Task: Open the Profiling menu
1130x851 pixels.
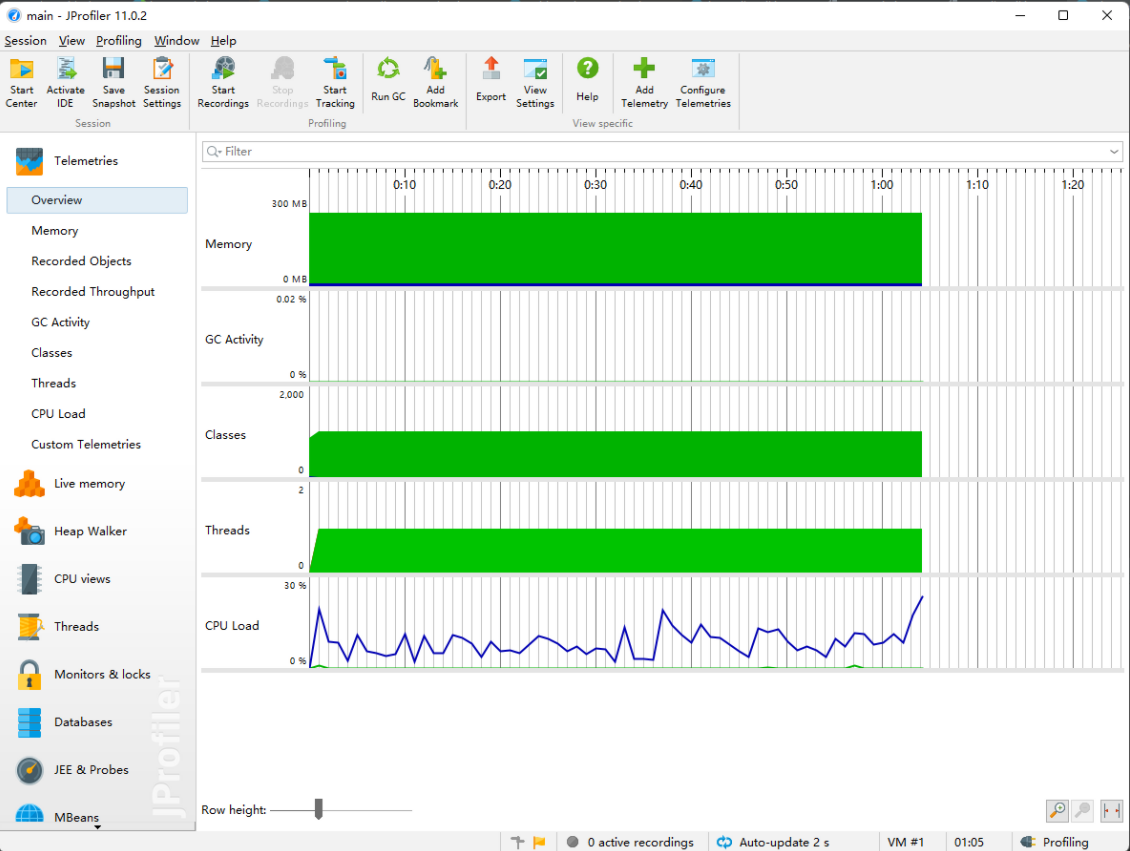Action: 119,41
